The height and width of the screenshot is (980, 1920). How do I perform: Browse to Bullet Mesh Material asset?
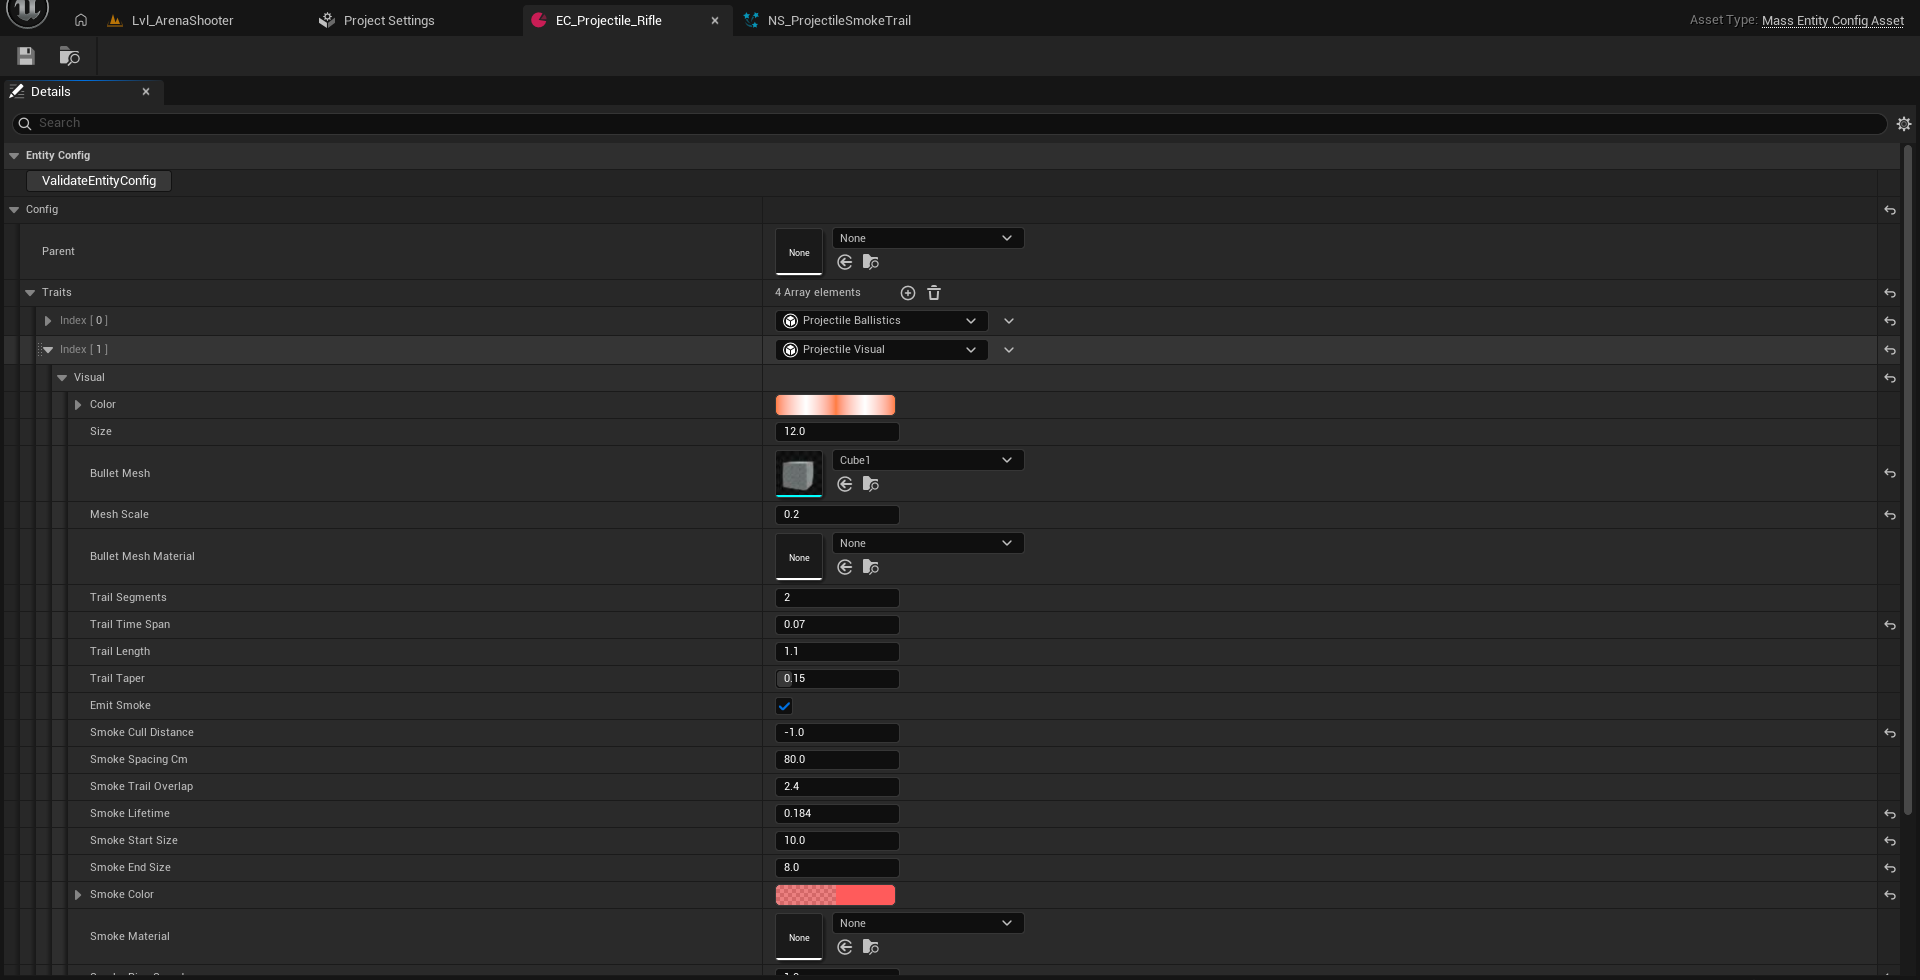click(871, 567)
